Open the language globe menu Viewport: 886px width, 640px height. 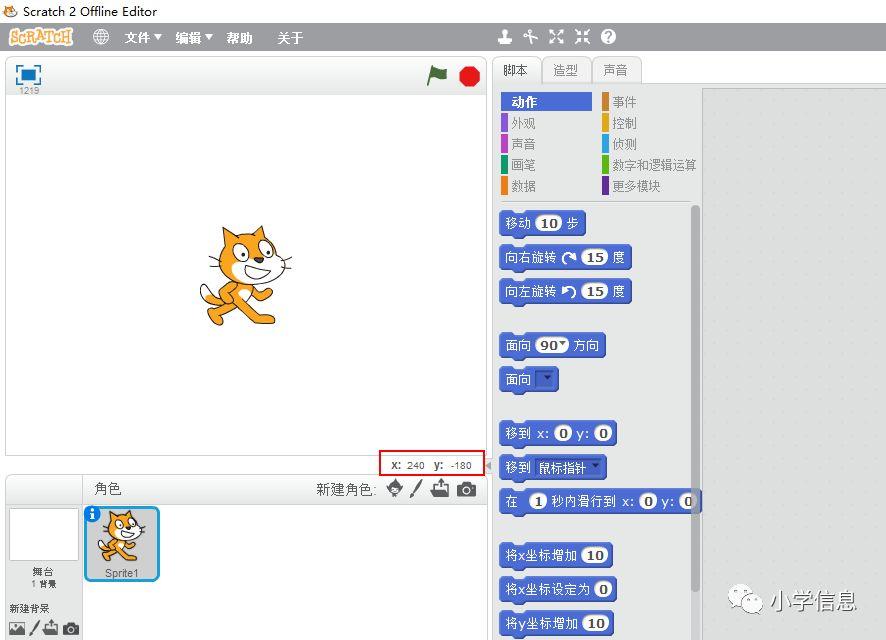101,37
